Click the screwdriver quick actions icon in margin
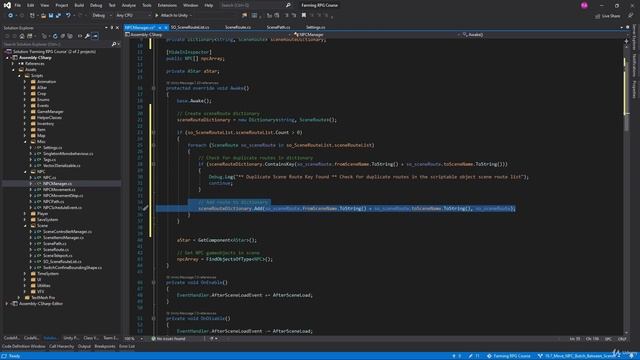This screenshot has height=360, width=640. pos(145,209)
